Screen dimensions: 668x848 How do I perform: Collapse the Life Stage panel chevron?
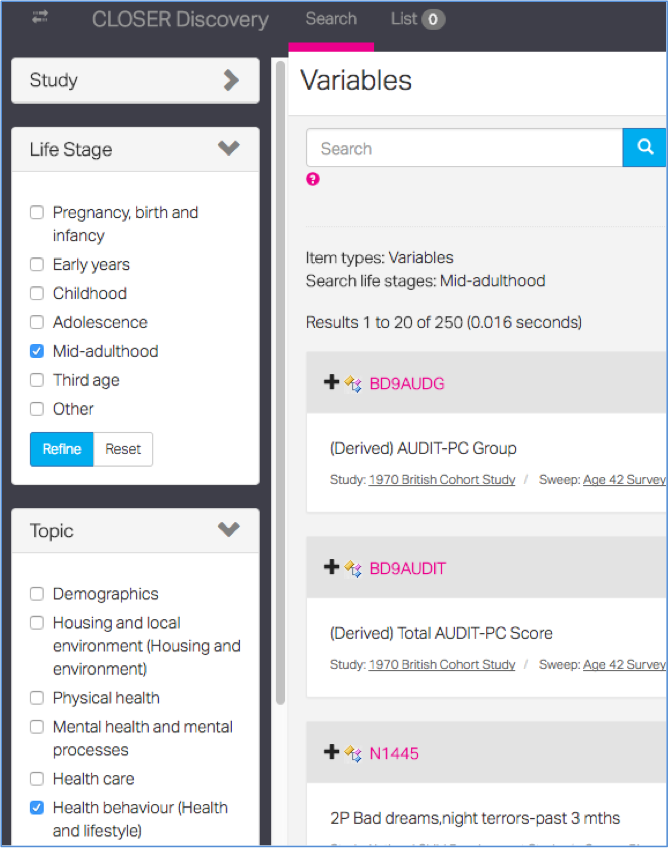point(229,148)
